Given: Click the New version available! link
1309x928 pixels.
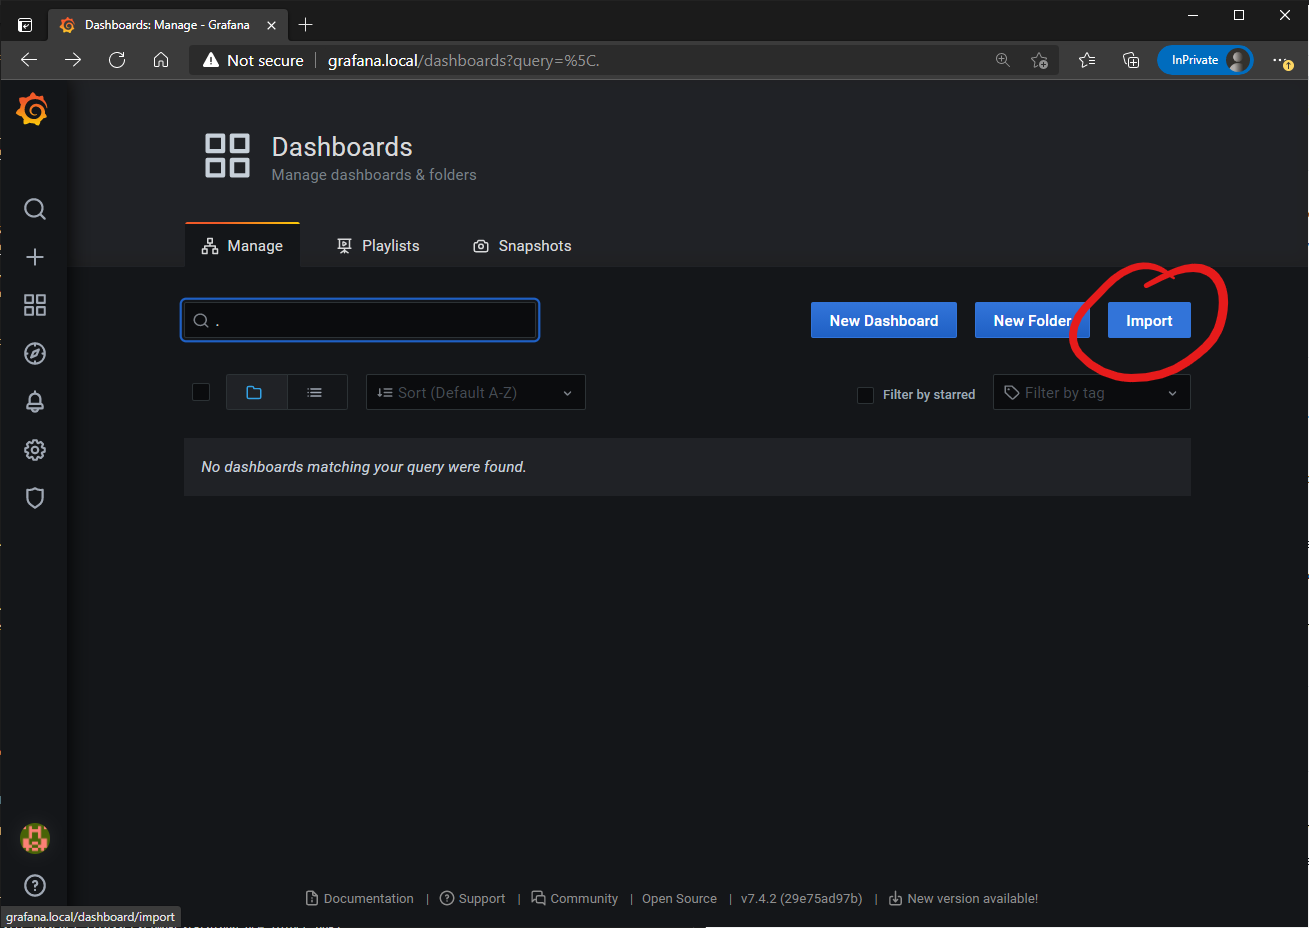Looking at the screenshot, I should [964, 898].
